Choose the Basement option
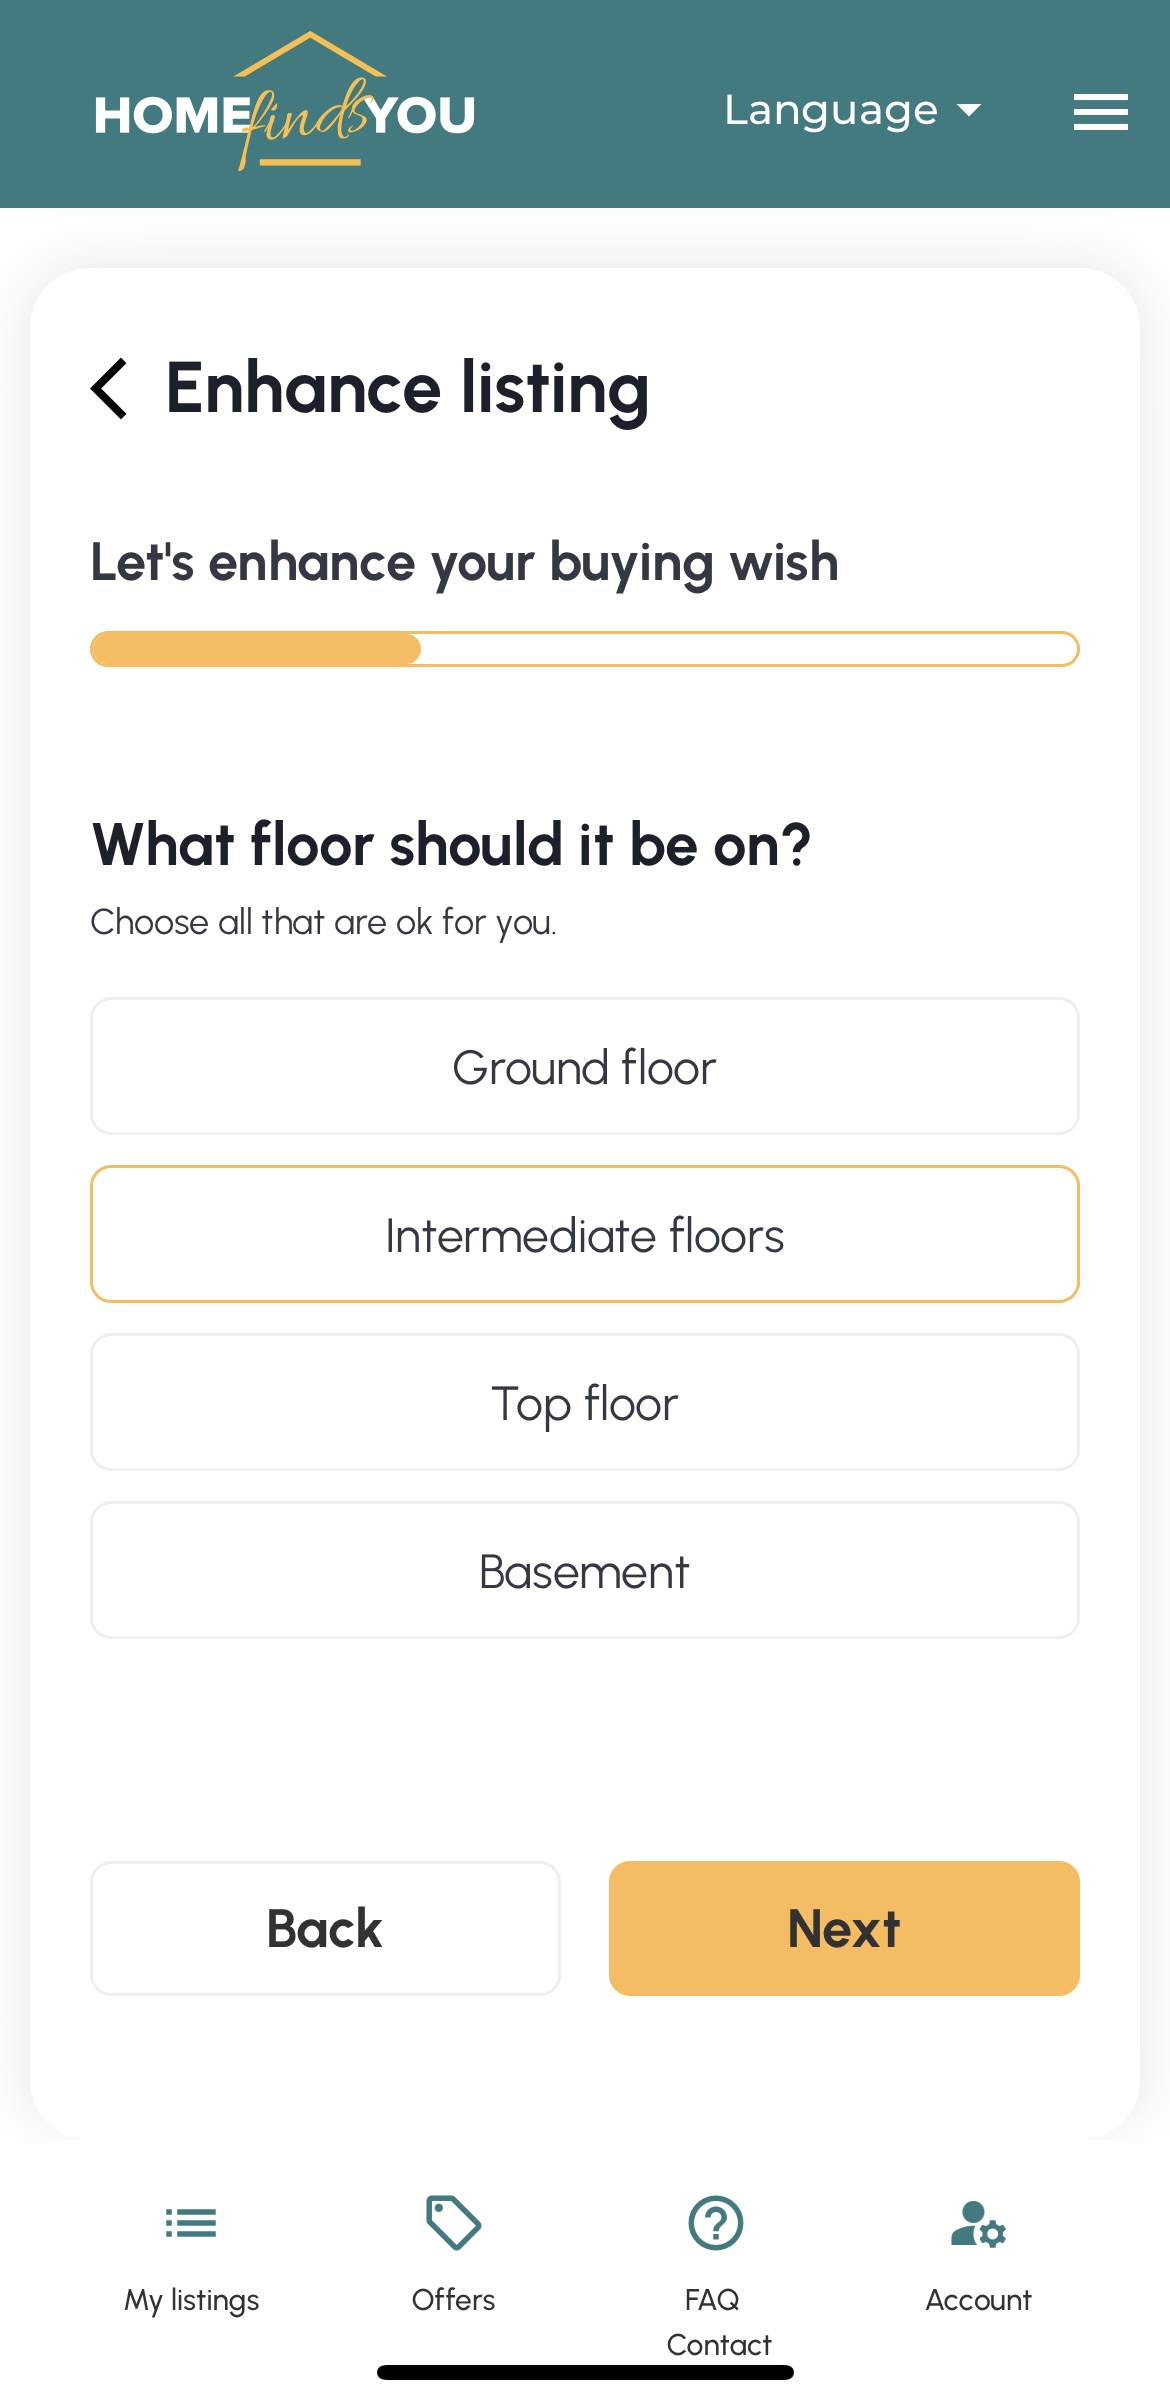The image size is (1170, 2404). (584, 1570)
